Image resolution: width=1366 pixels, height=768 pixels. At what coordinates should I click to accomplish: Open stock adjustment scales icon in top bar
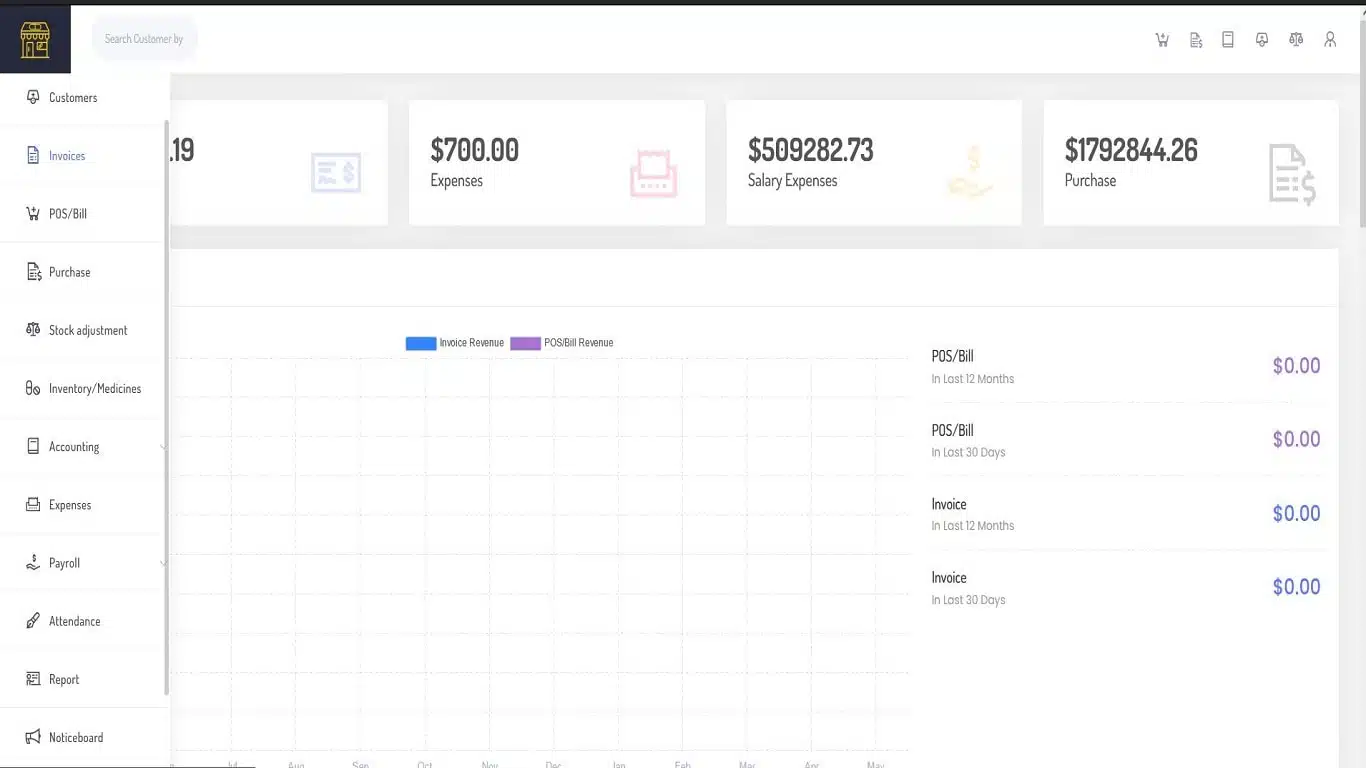coord(1296,40)
